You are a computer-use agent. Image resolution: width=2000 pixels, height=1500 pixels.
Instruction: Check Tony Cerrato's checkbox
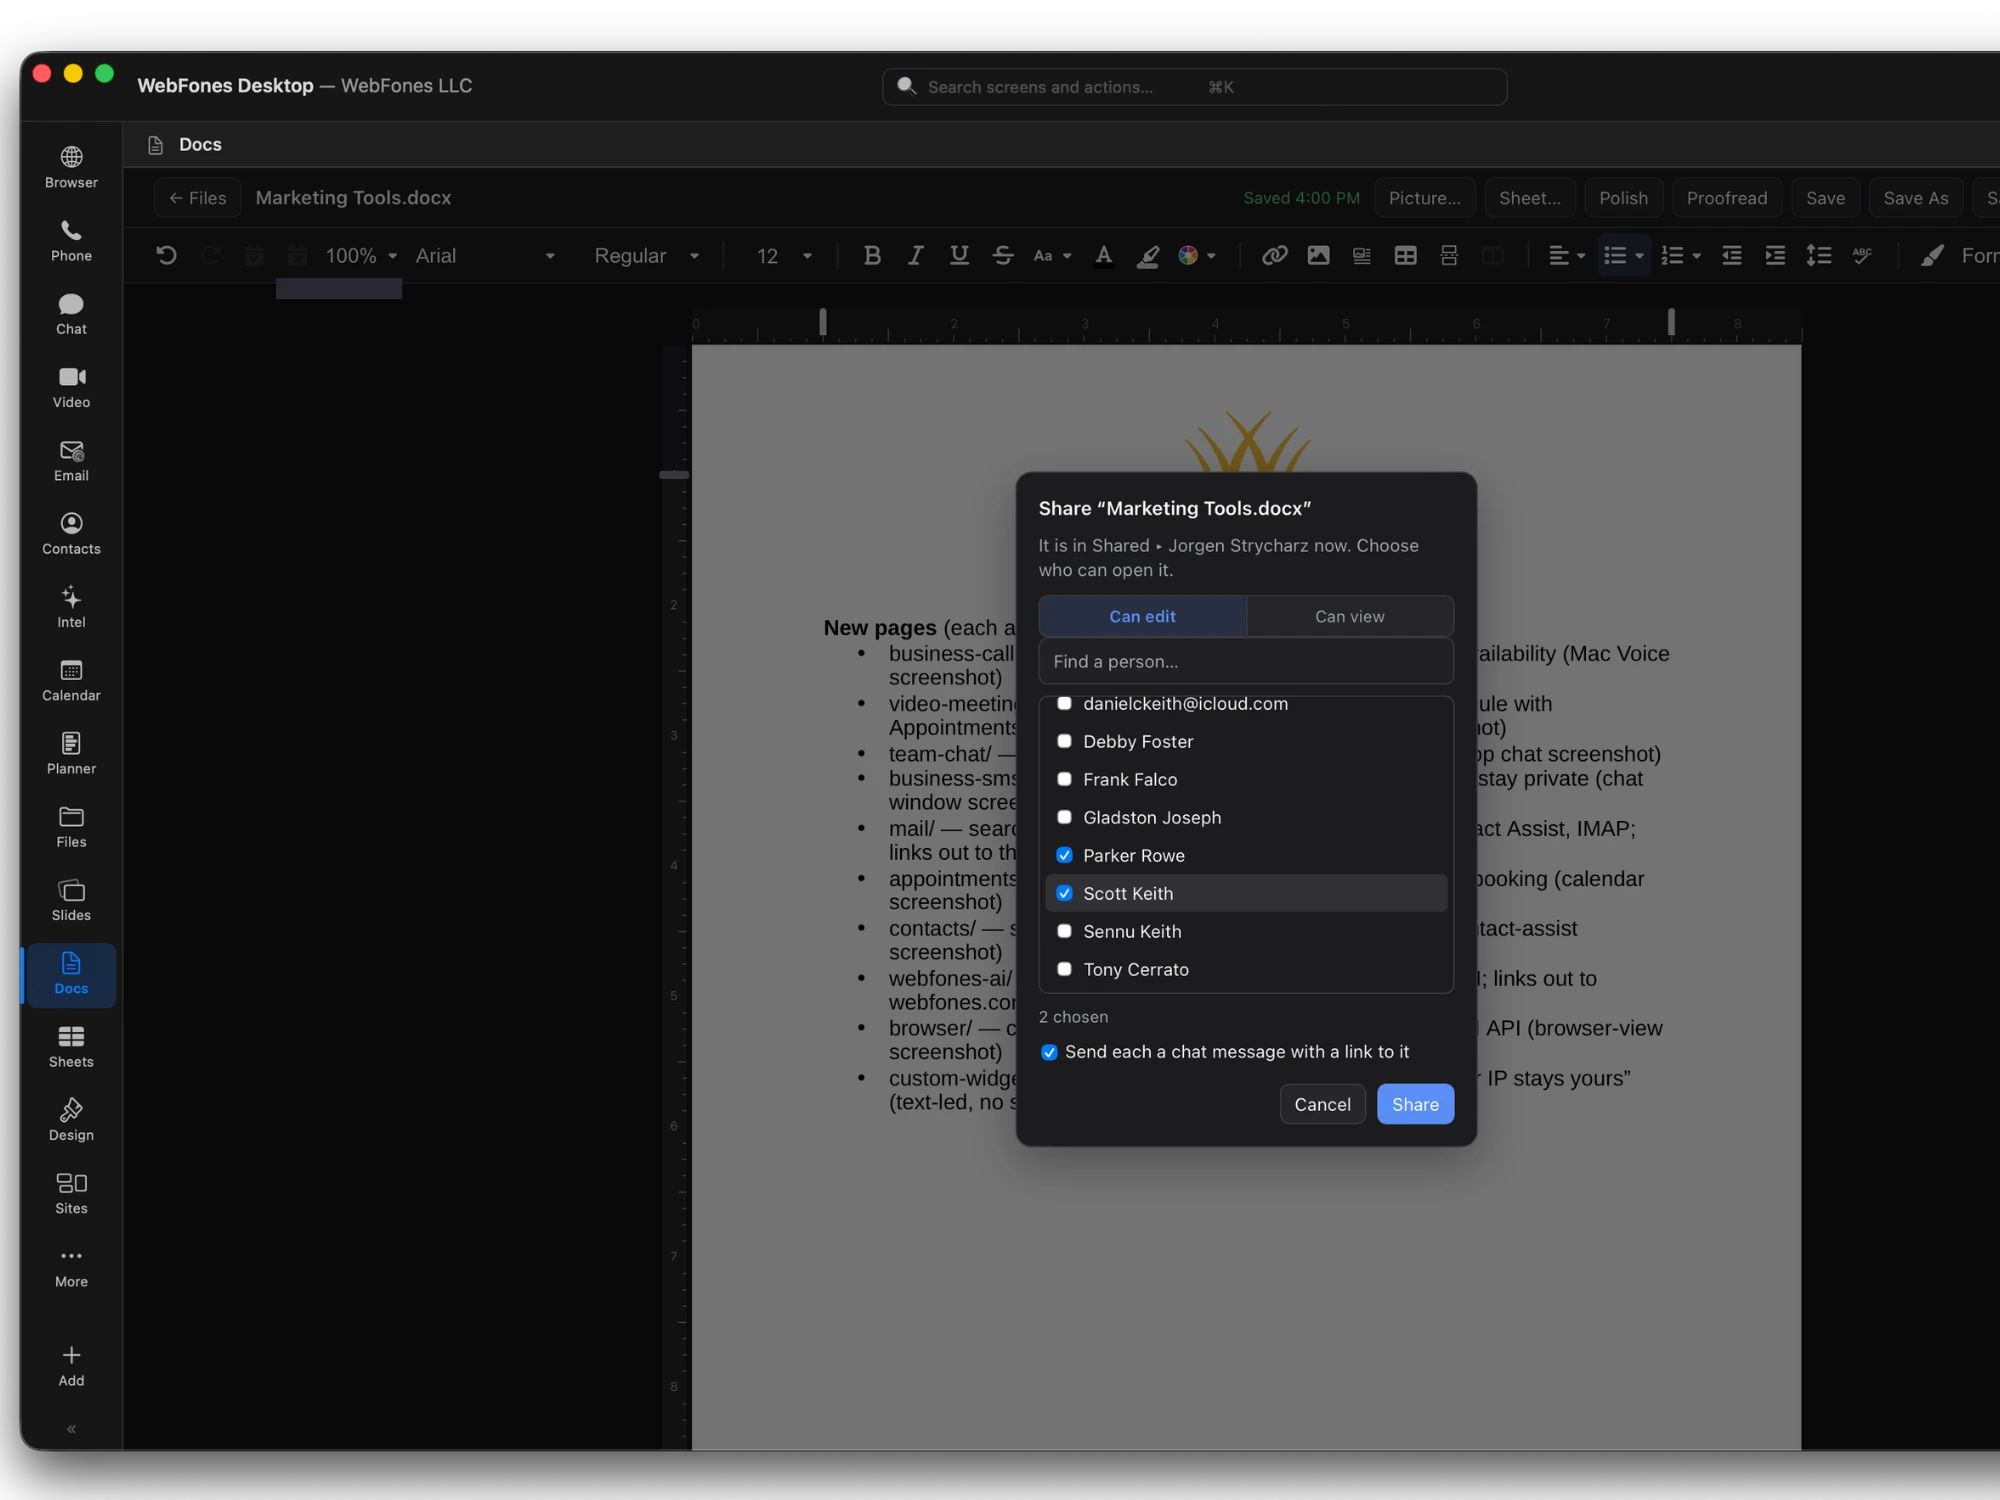[1064, 969]
